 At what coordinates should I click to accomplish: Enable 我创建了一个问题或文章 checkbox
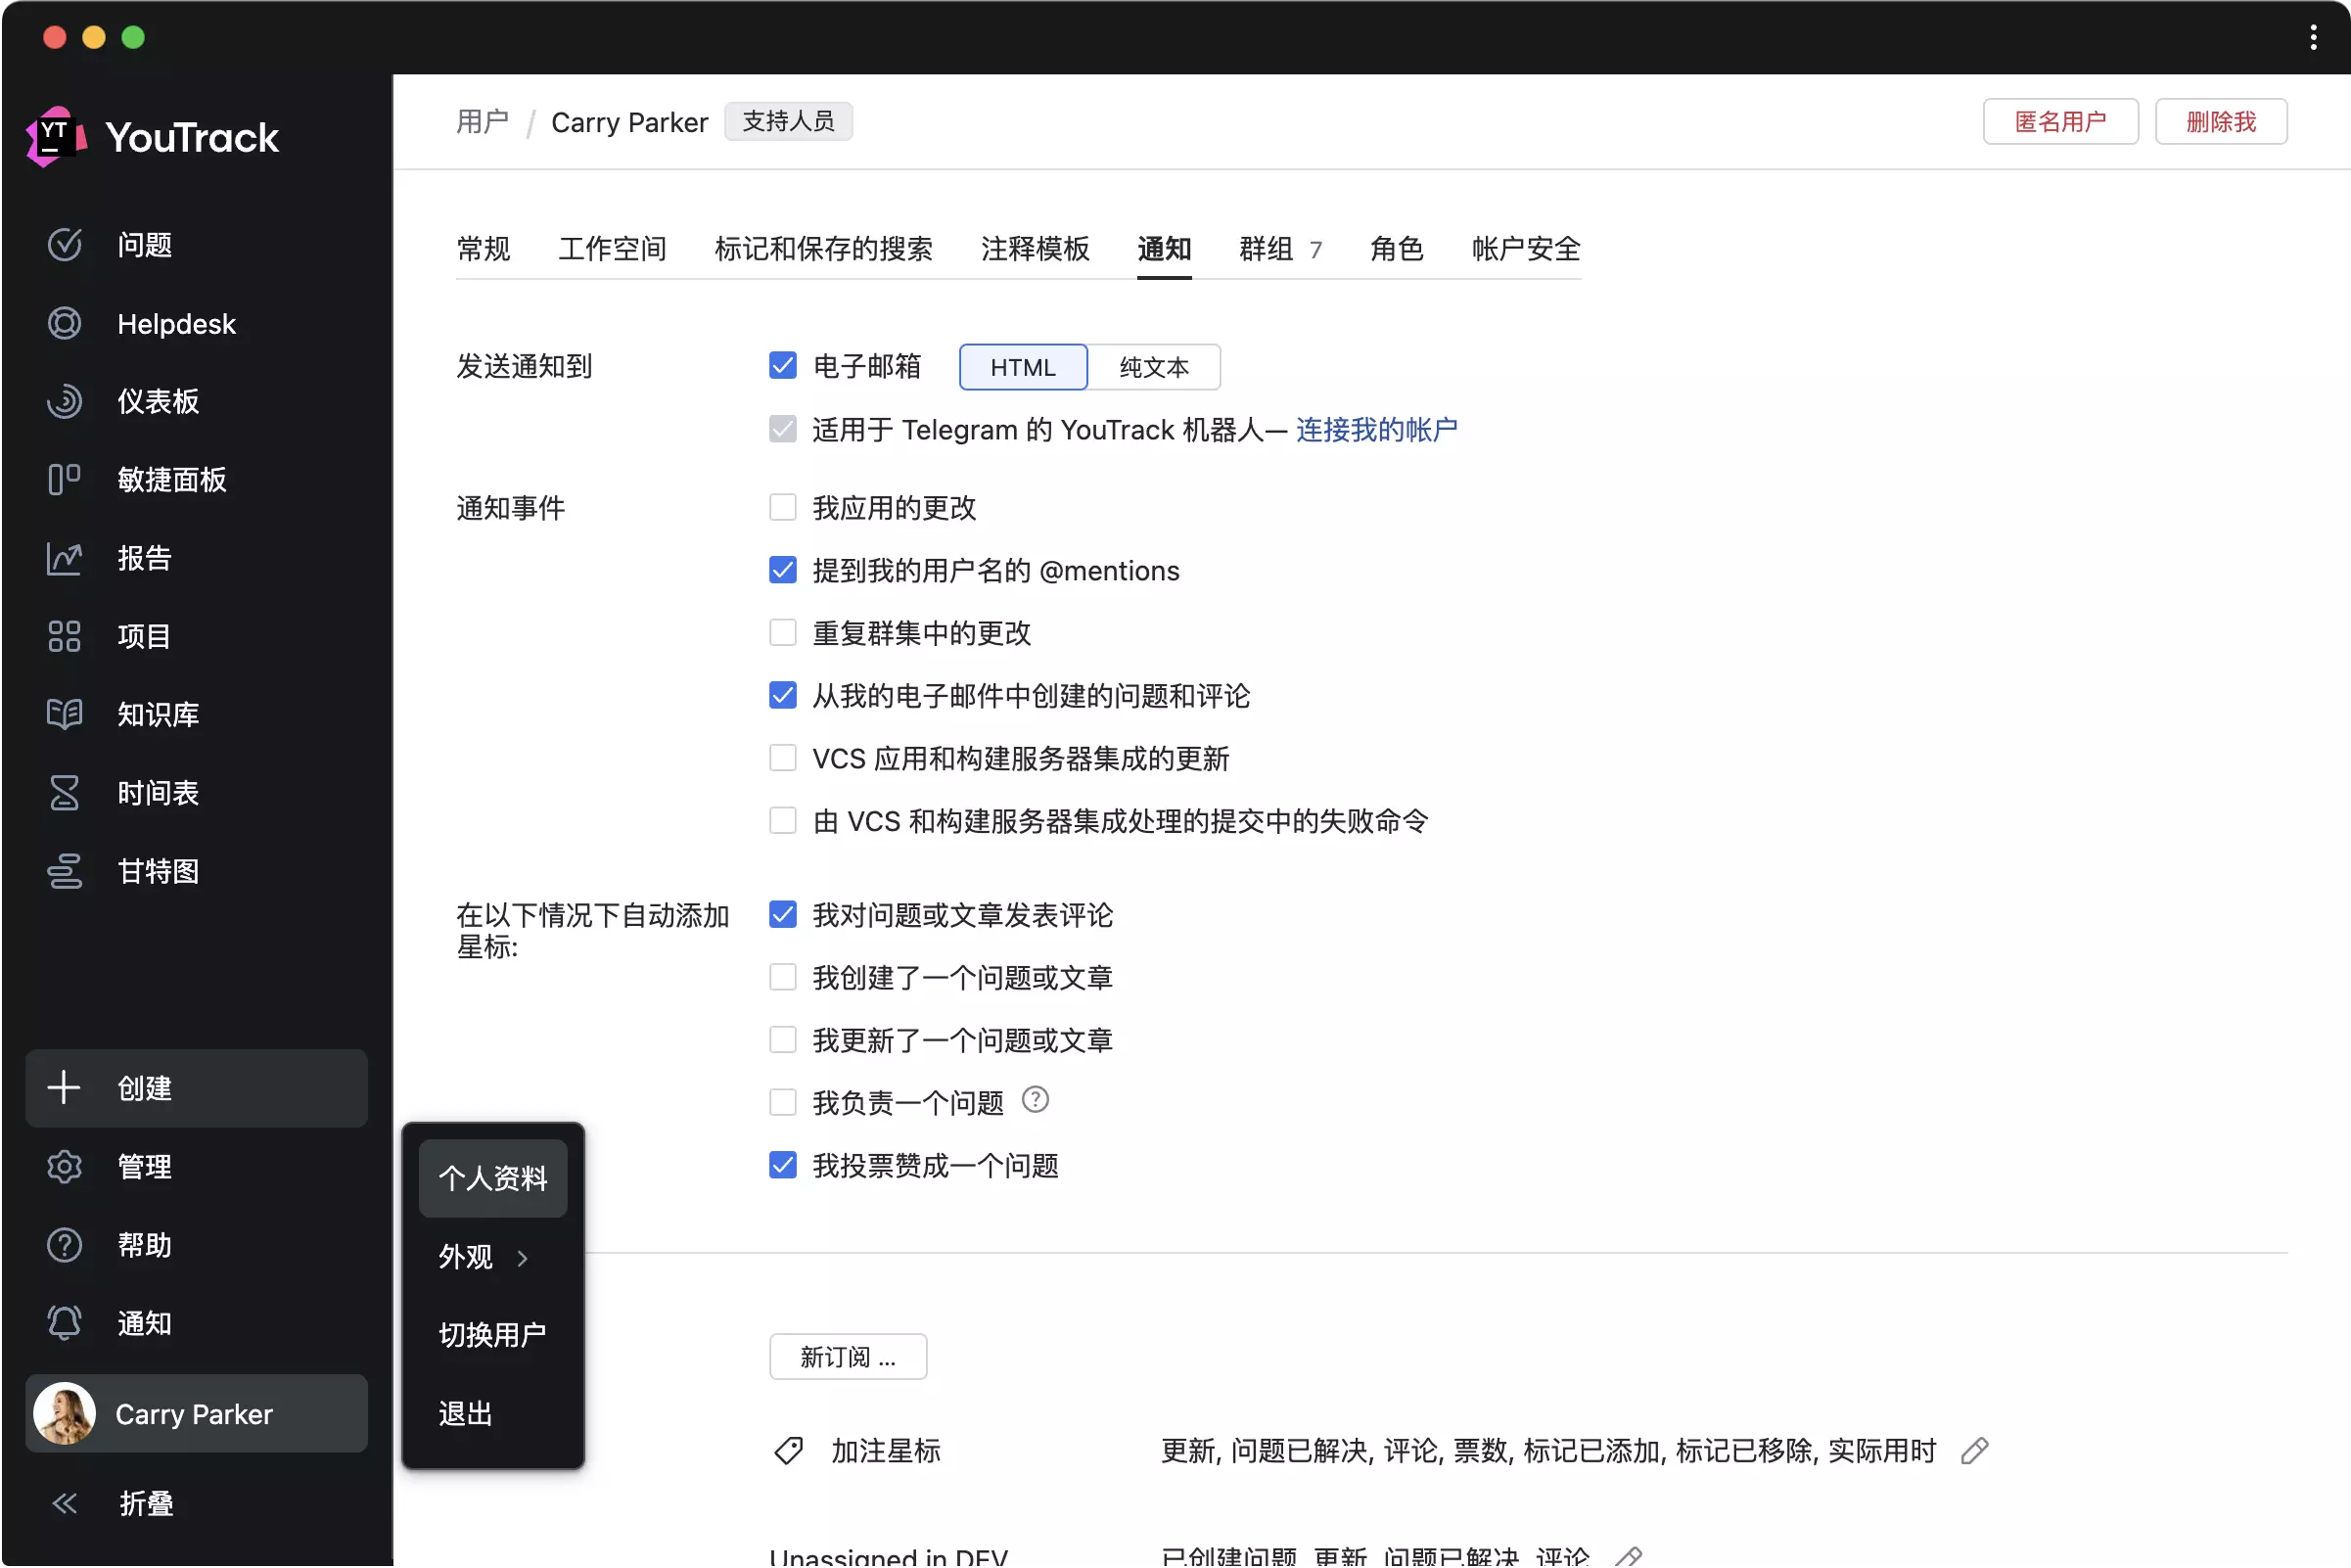(782, 977)
